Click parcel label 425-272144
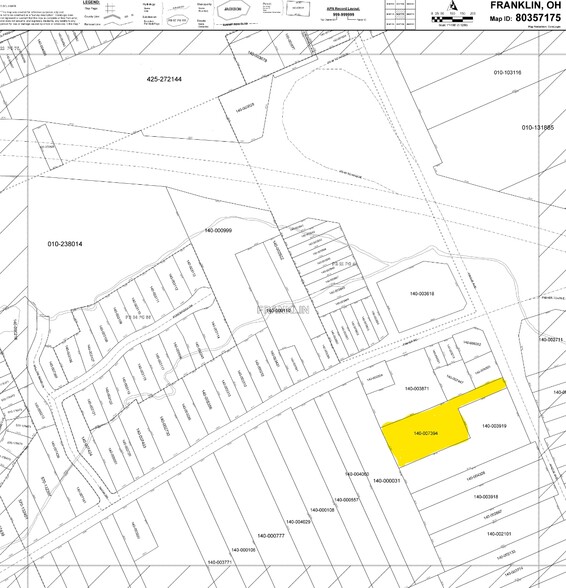 click(164, 80)
